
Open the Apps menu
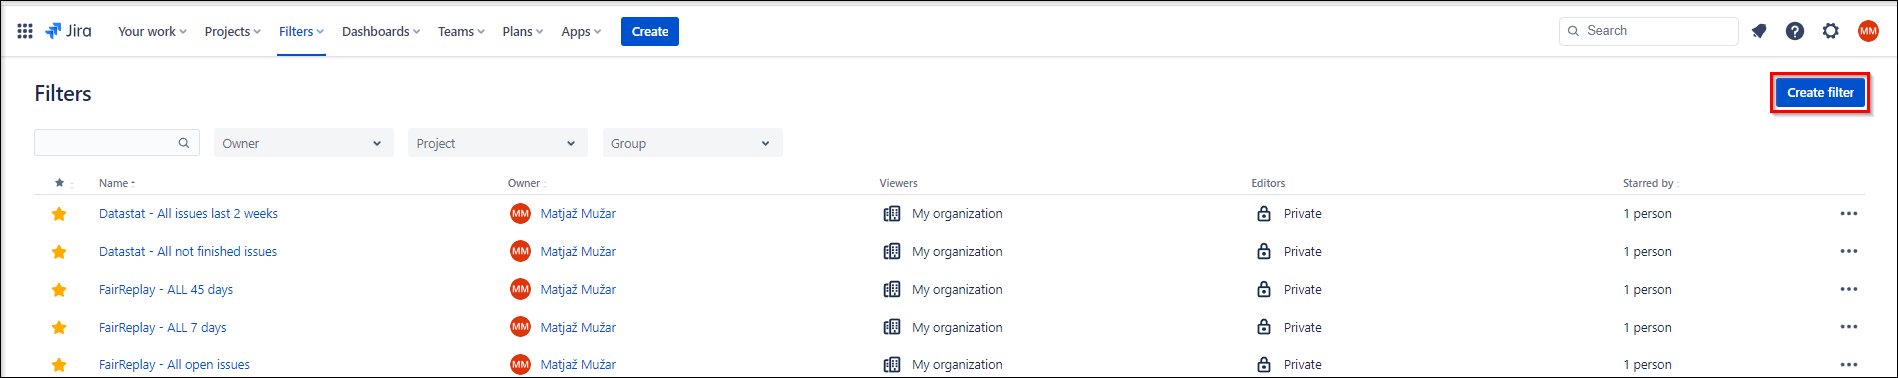pos(581,31)
